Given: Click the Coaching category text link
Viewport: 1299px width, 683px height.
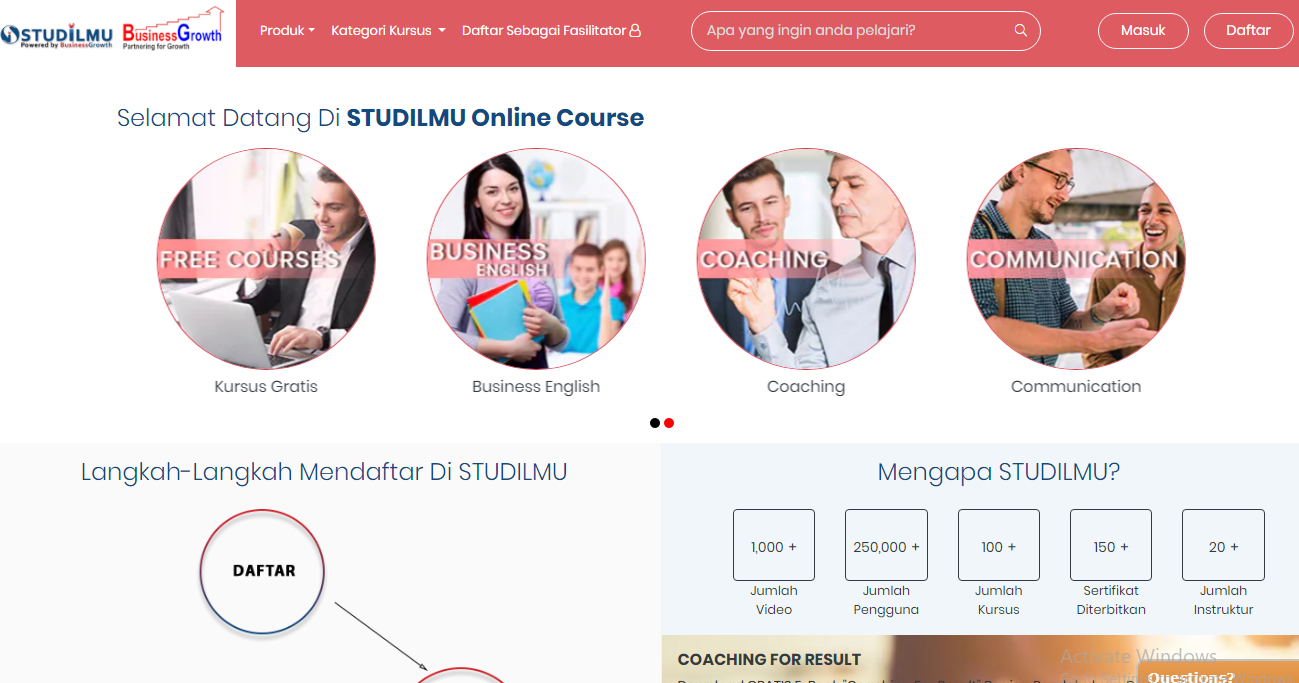Looking at the screenshot, I should click(806, 386).
